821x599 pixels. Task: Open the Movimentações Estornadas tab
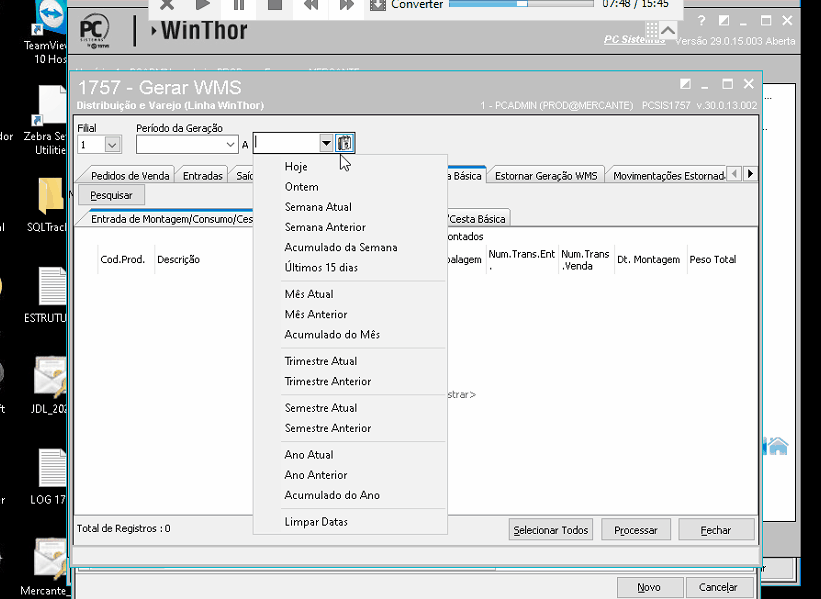669,175
